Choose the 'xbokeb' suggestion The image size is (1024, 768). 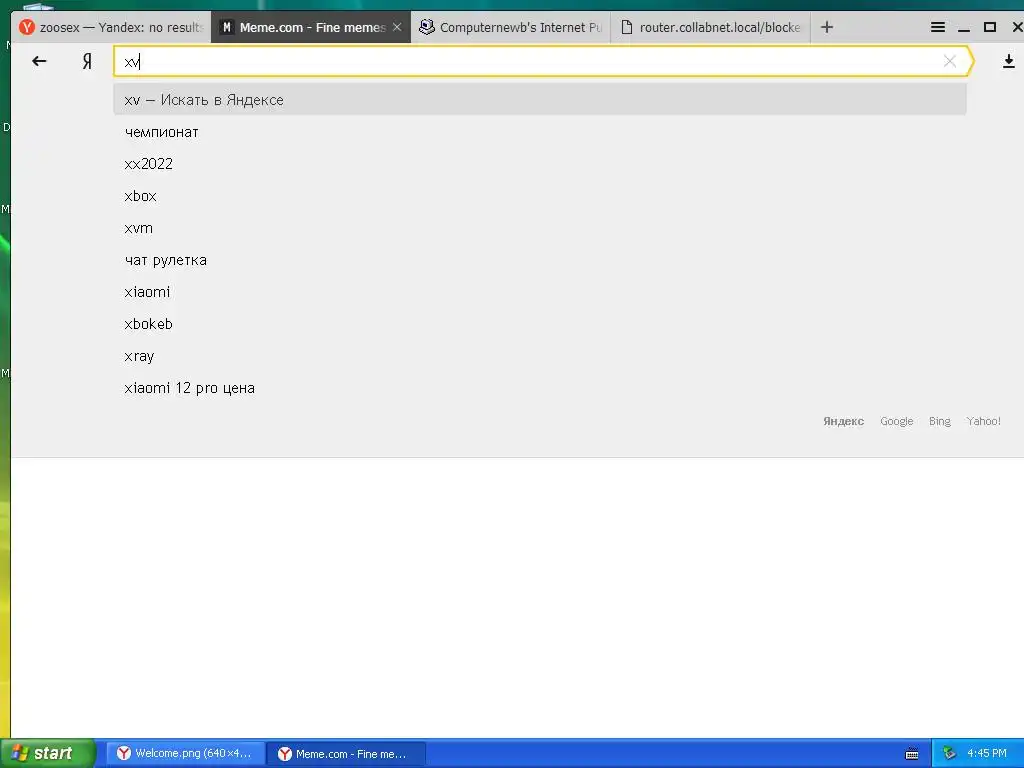(539, 324)
